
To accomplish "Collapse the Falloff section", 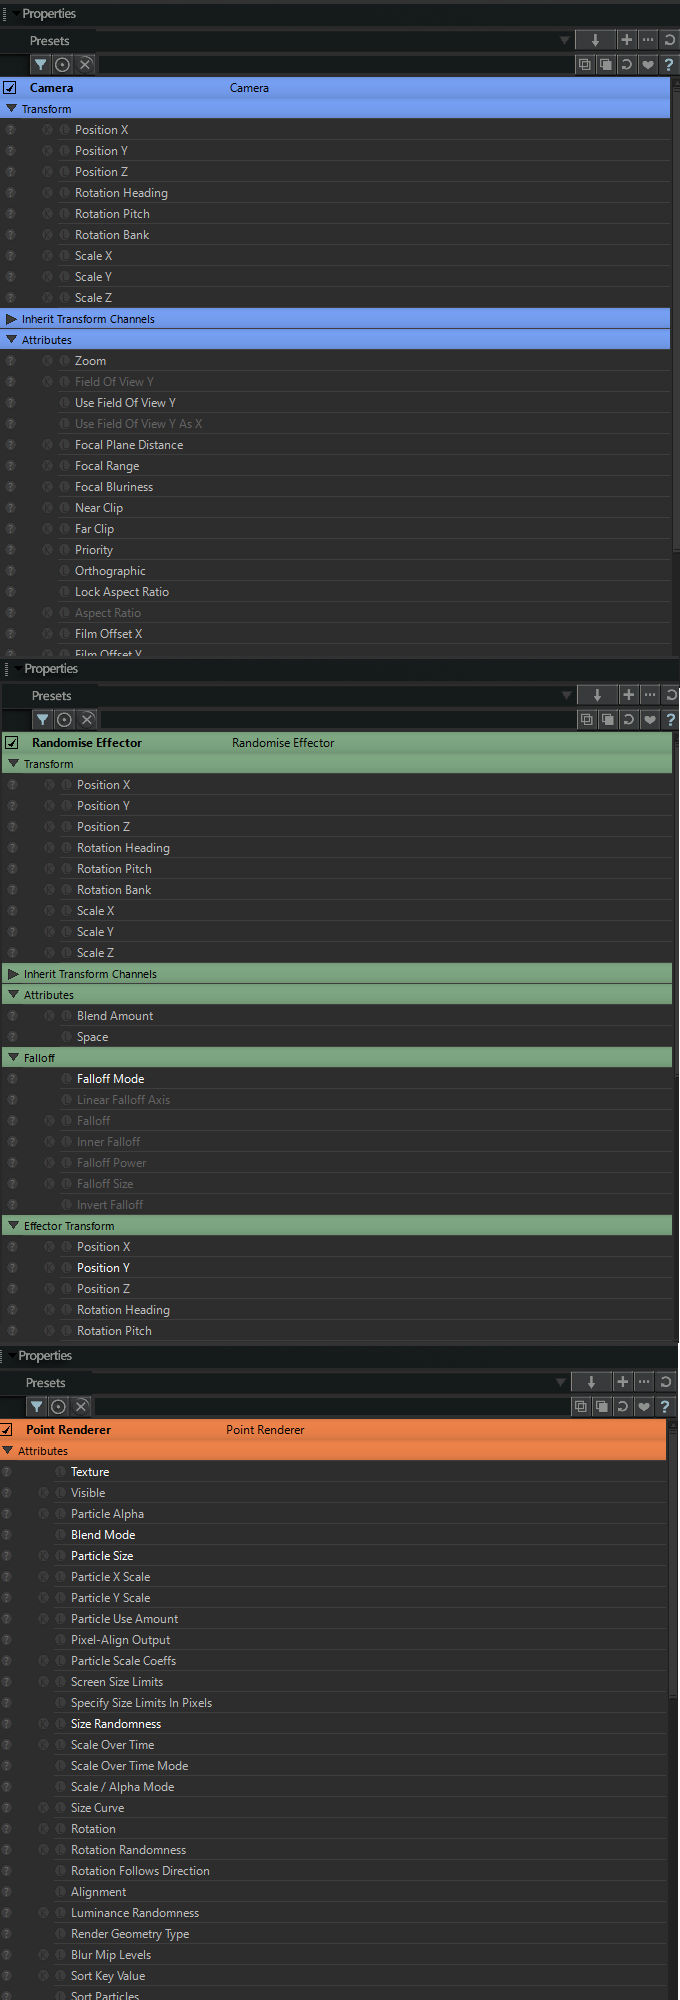I will (14, 1058).
